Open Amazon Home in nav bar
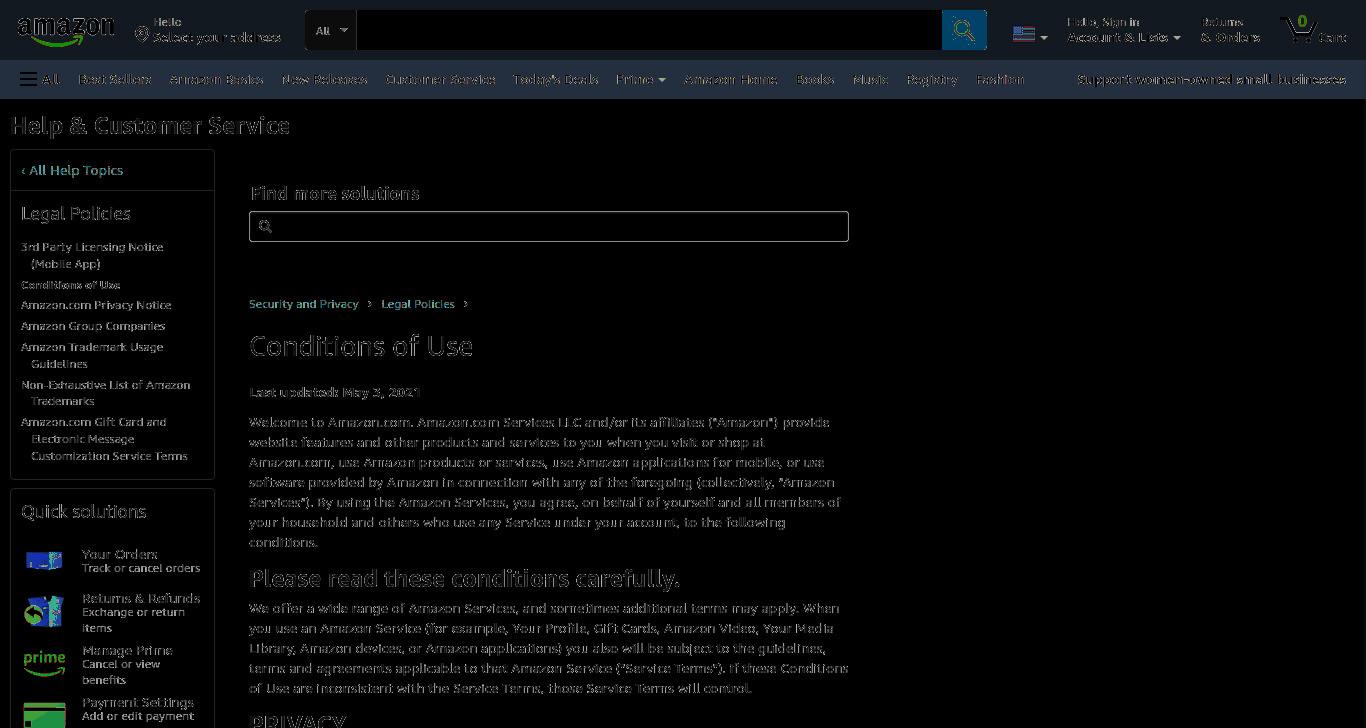Viewport: 1366px width, 728px height. [731, 79]
